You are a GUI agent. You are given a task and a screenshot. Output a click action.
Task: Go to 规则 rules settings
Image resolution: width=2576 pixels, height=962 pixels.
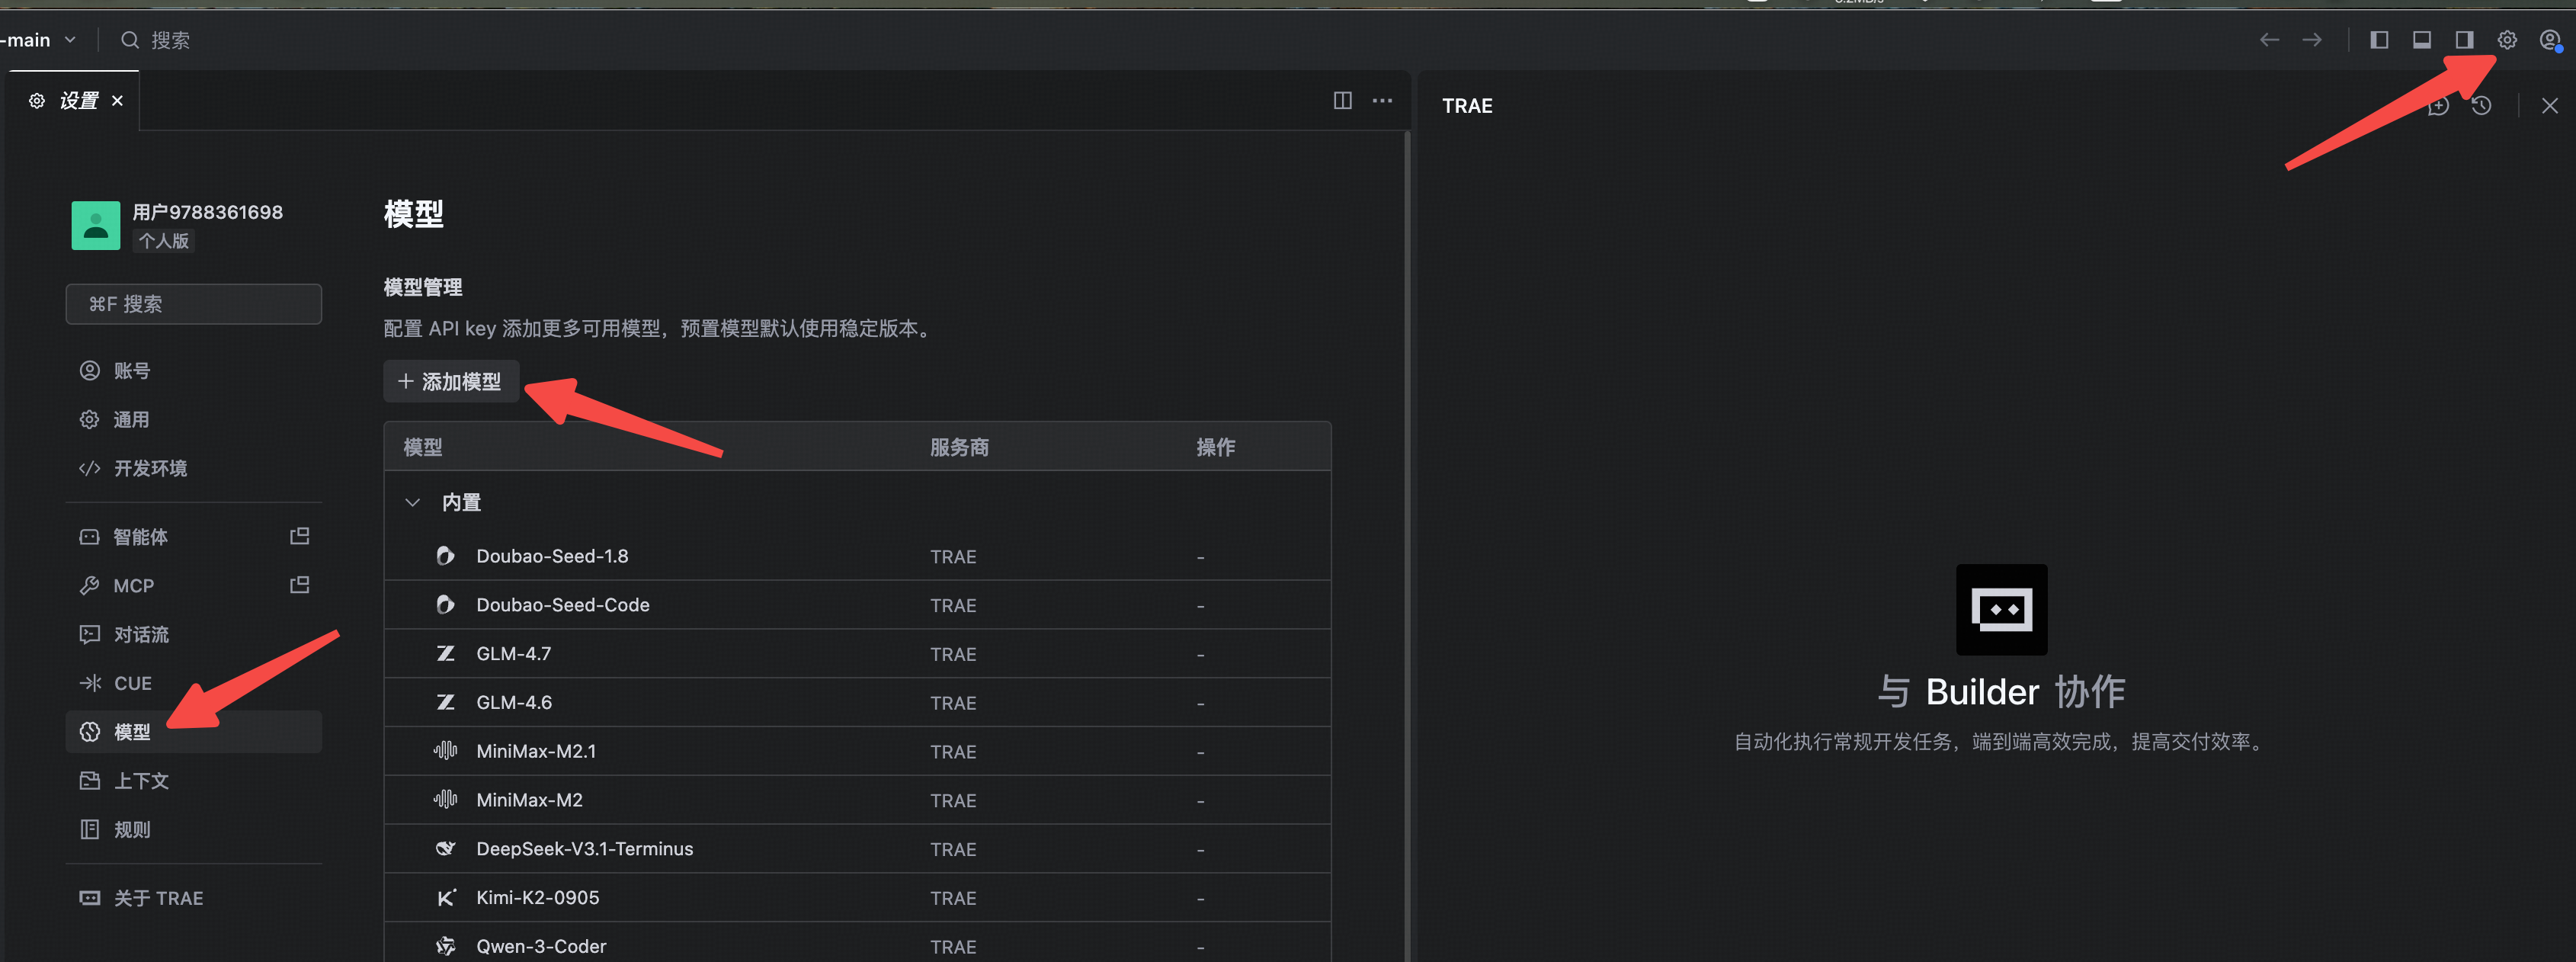[x=131, y=829]
